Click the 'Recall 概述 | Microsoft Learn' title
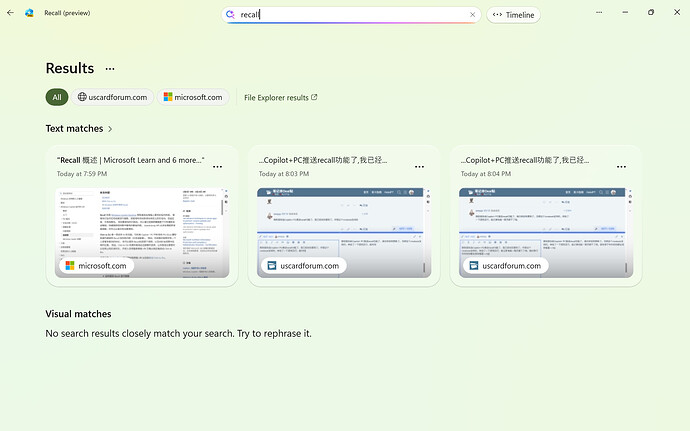This screenshot has height=431, width=690. coord(131,160)
